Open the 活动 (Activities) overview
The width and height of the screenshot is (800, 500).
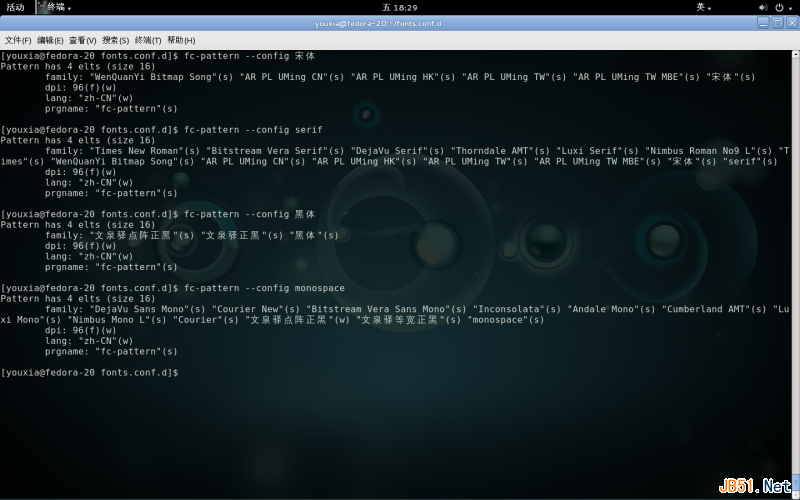tap(15, 8)
